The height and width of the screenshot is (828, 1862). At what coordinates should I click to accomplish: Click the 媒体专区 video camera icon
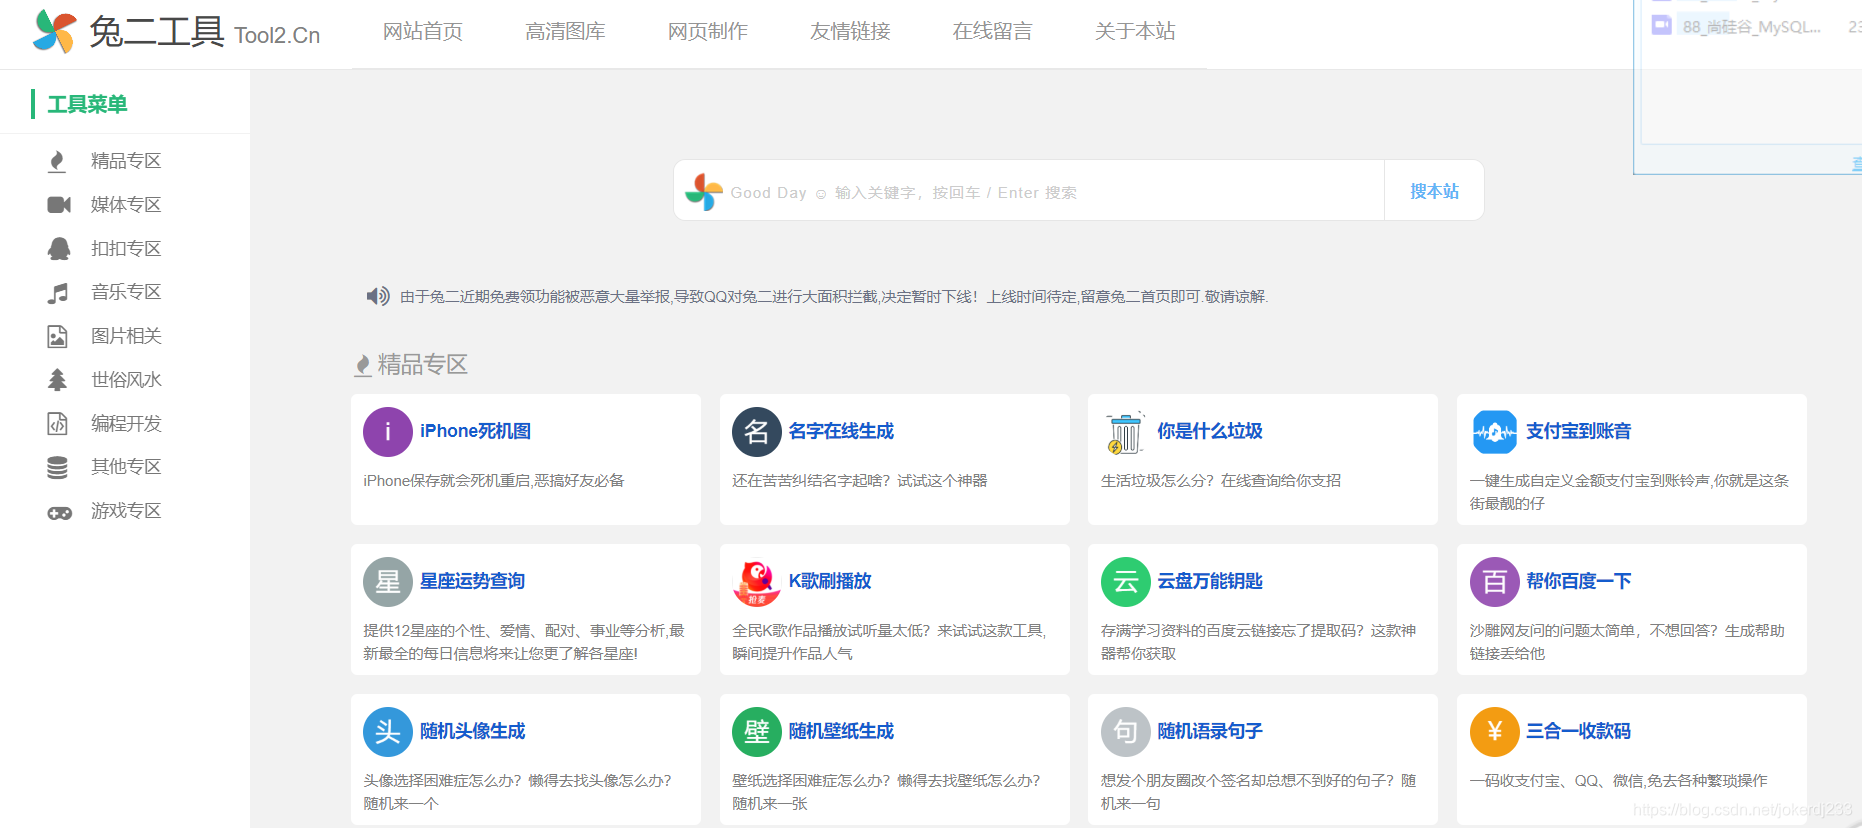[59, 205]
